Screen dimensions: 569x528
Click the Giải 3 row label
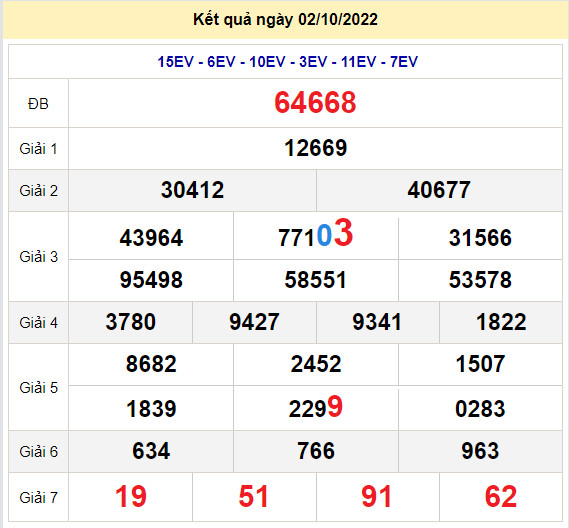(38, 257)
